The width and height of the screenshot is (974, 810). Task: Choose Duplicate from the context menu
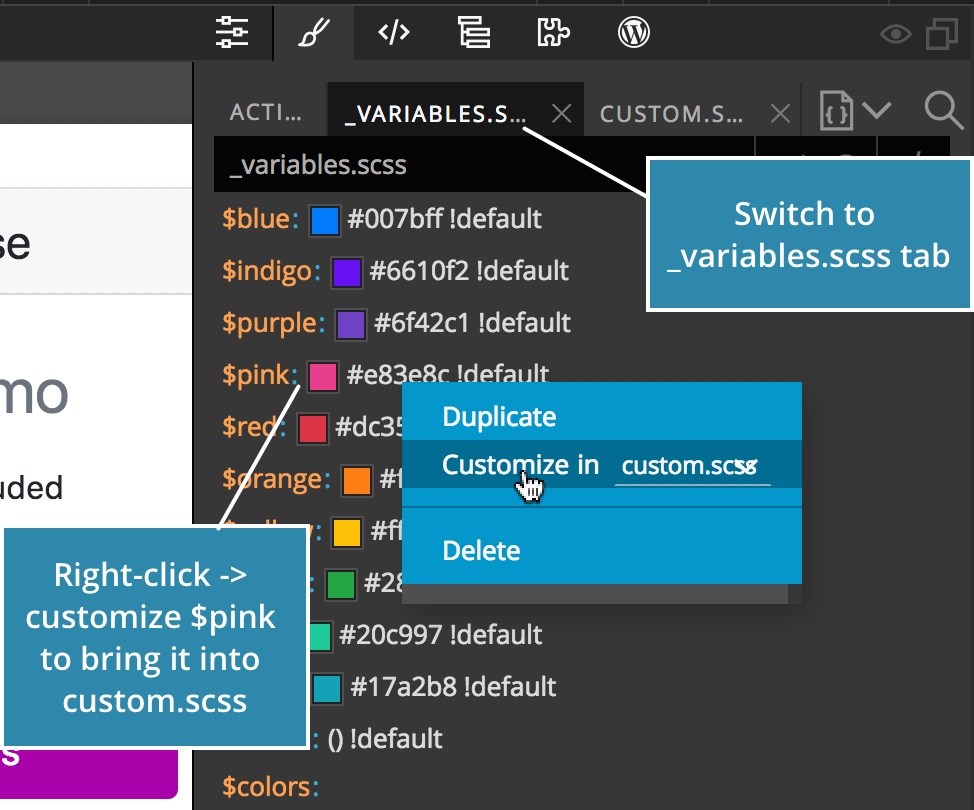(x=602, y=416)
